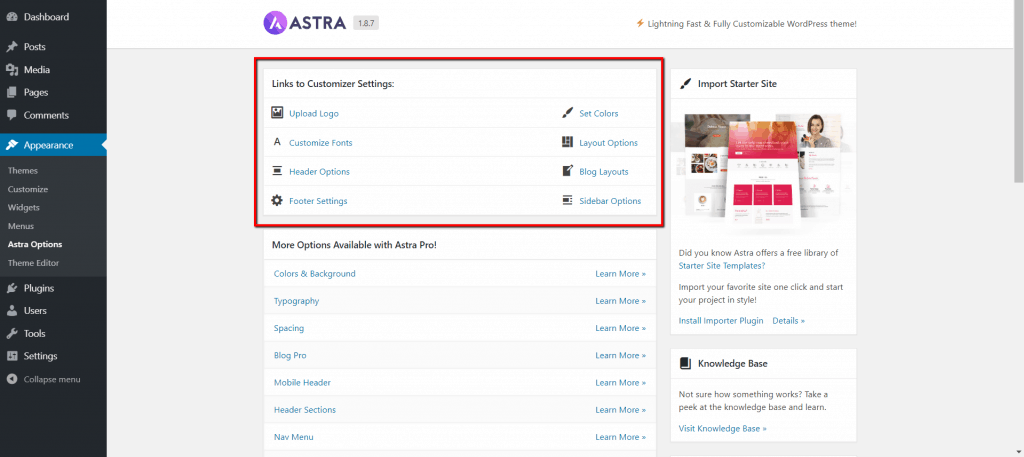The width and height of the screenshot is (1024, 457).
Task: Click the Users person icon
Action: coord(12,311)
